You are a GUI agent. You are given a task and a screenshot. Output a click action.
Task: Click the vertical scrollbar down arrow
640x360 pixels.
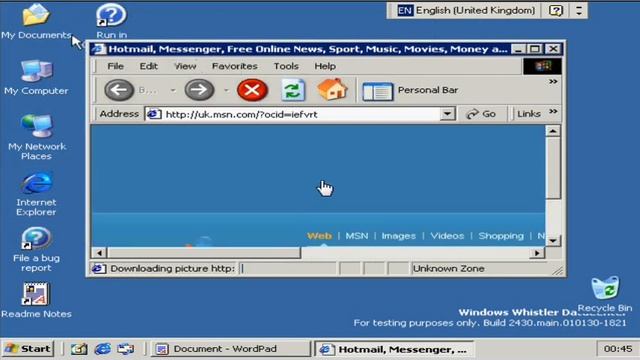pos(553,240)
